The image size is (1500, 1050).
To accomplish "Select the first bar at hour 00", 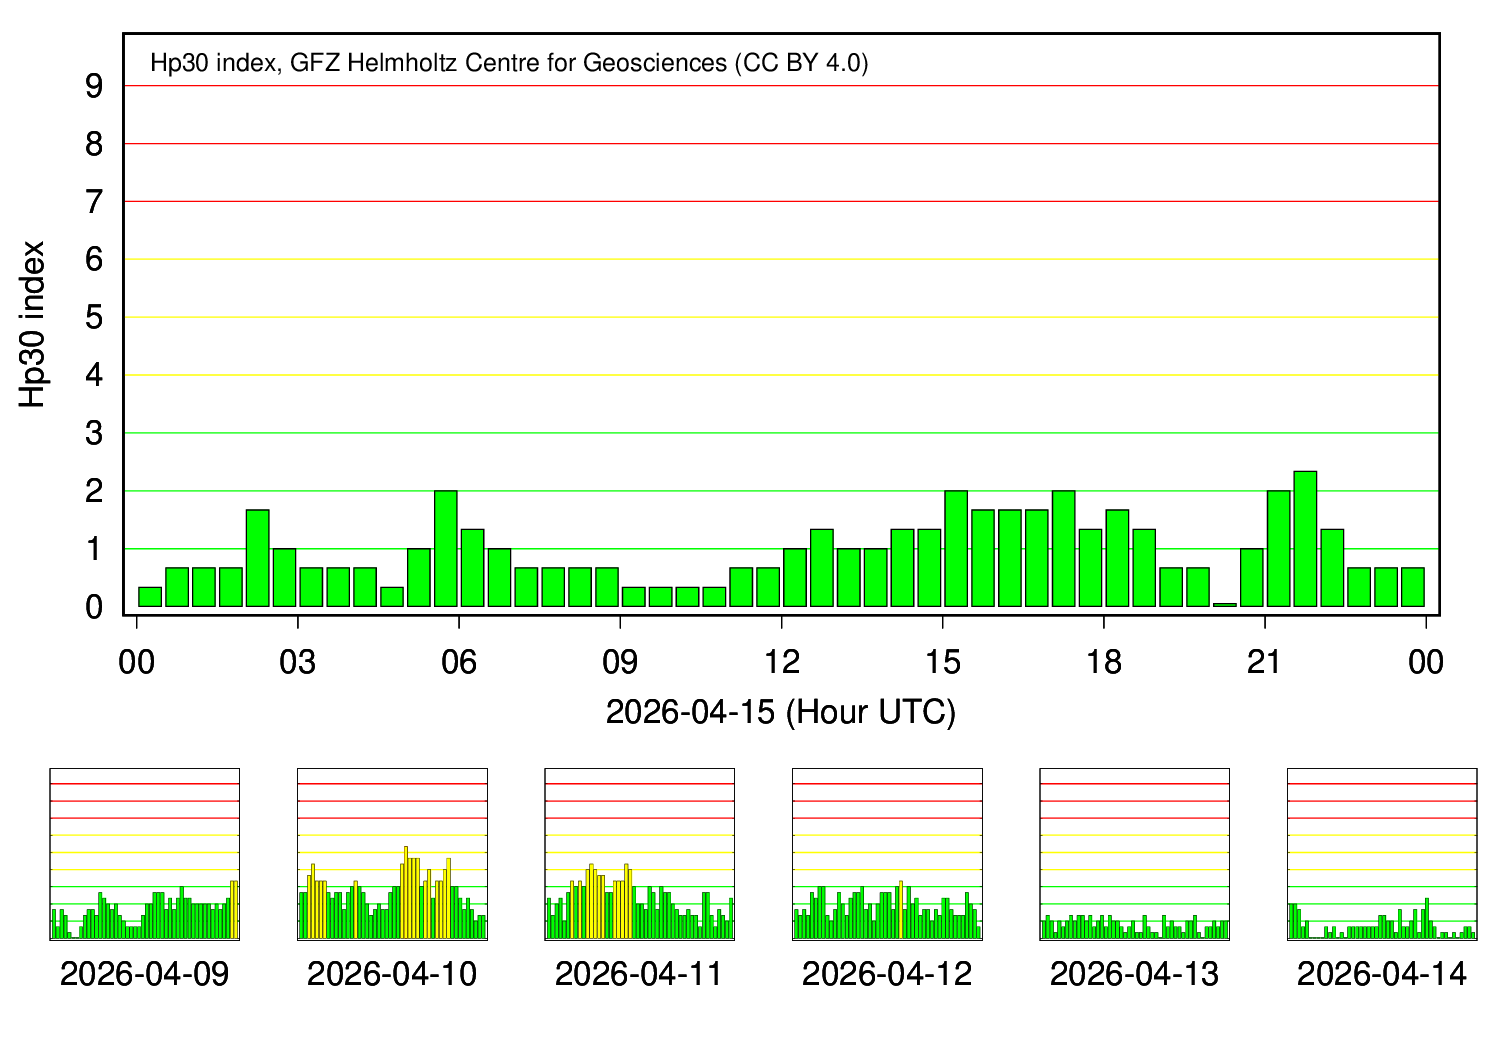I will click(150, 596).
